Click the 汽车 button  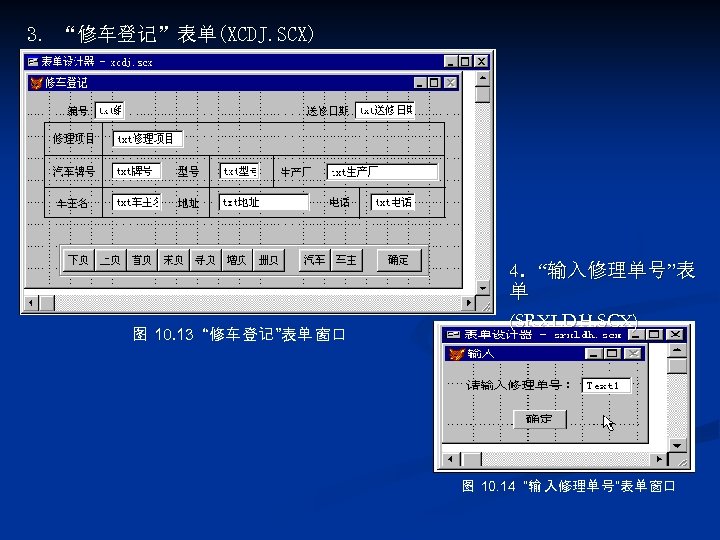[315, 260]
